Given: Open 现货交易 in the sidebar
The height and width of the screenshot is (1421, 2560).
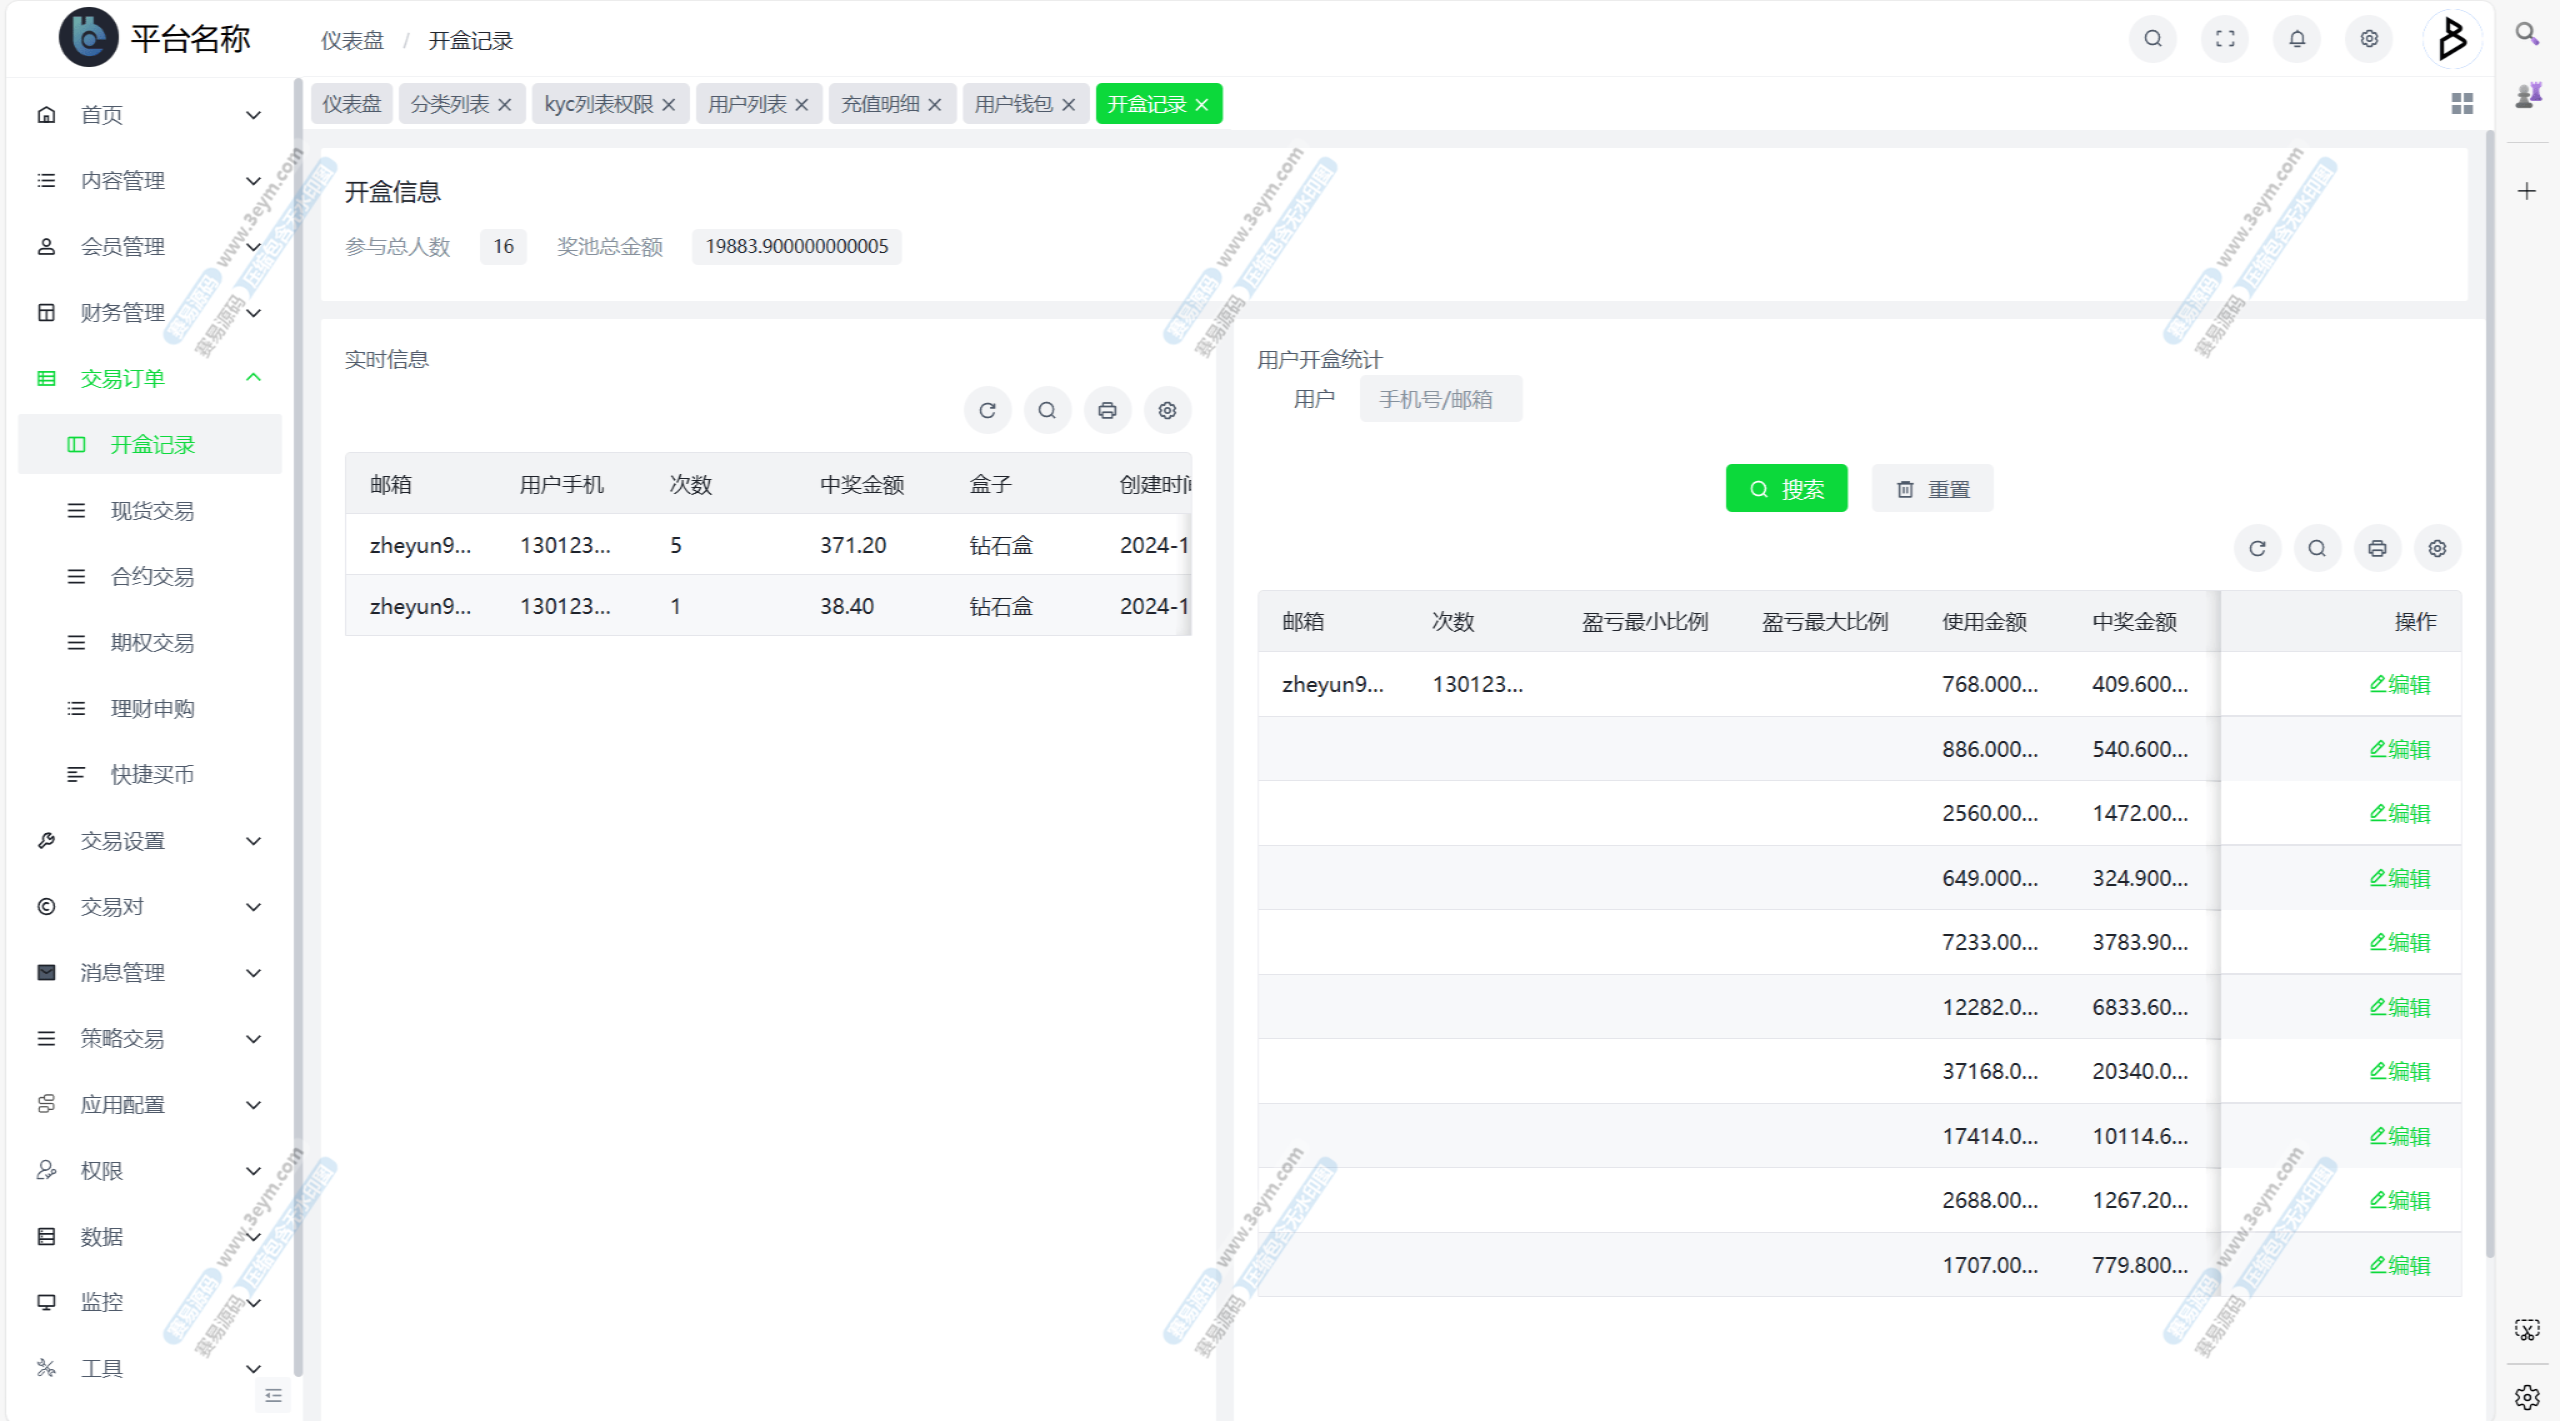Looking at the screenshot, I should click(152, 511).
